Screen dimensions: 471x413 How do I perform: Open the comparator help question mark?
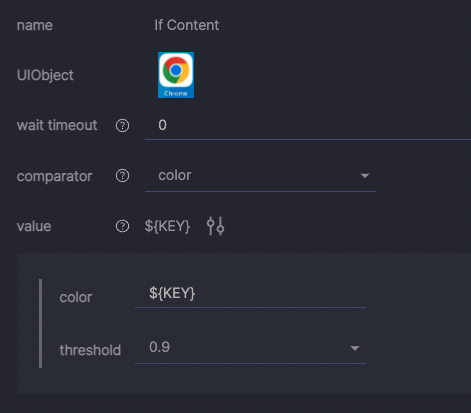(122, 176)
